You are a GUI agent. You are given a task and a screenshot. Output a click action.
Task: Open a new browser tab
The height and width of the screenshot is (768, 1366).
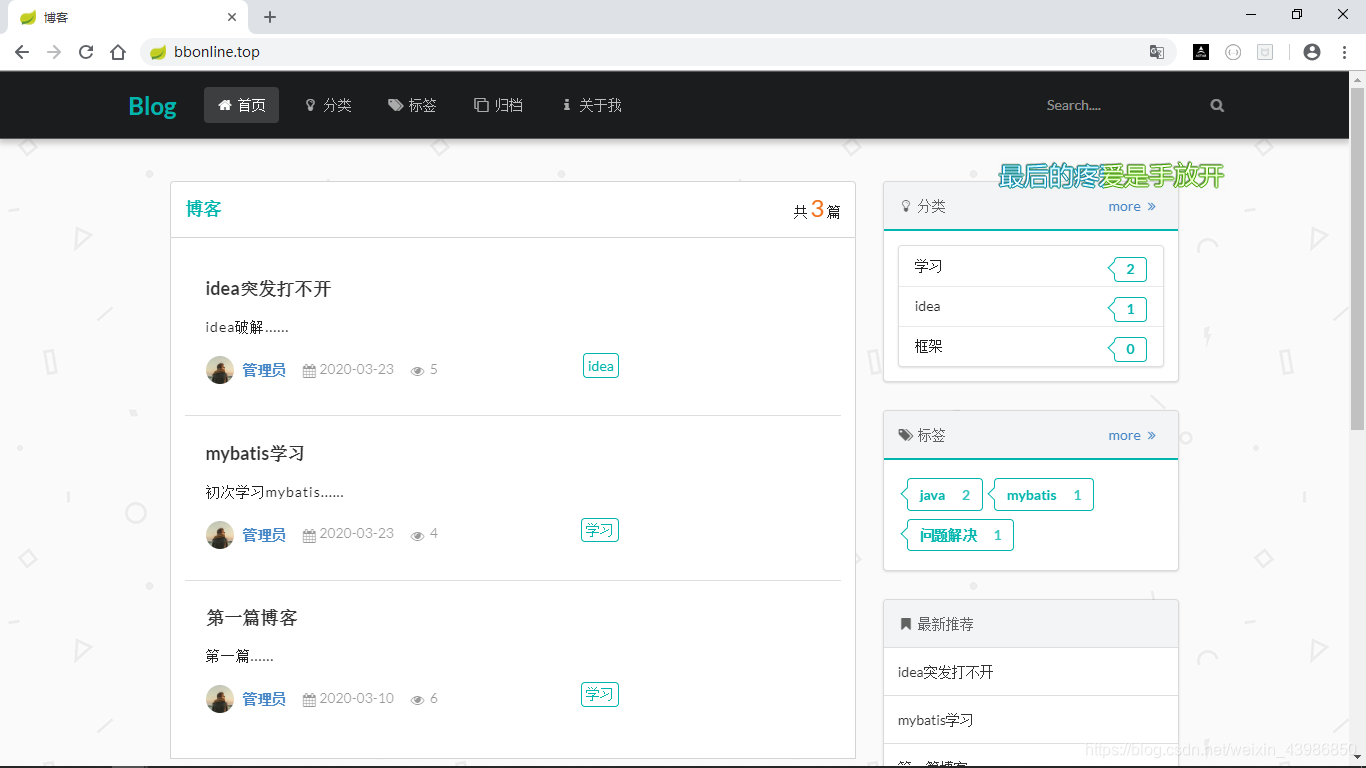[270, 17]
